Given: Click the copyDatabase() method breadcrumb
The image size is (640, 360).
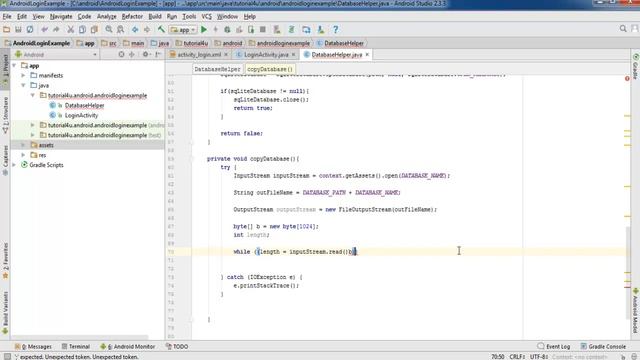Looking at the screenshot, I should [x=270, y=69].
